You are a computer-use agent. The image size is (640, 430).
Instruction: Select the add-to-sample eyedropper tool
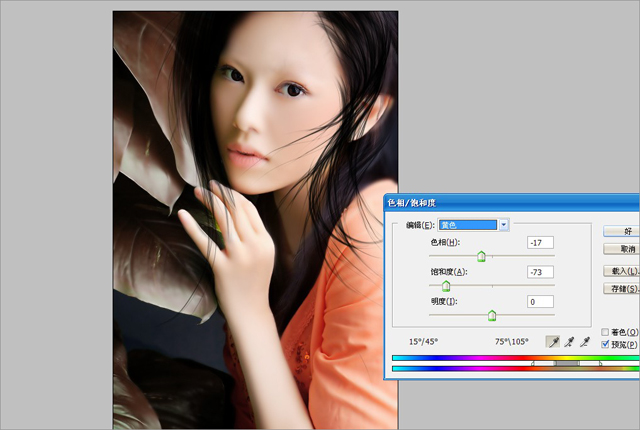click(x=569, y=342)
